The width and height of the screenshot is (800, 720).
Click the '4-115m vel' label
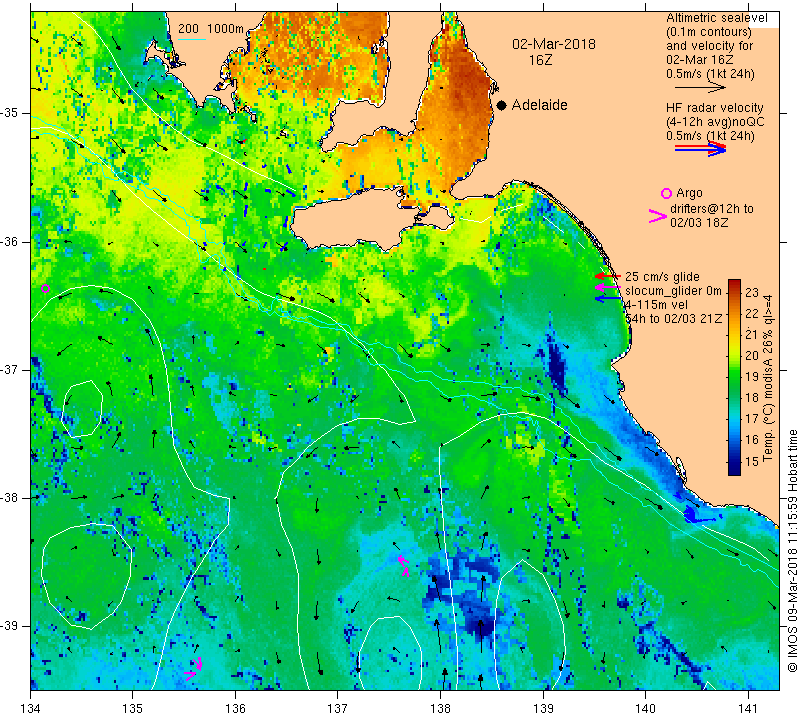pyautogui.click(x=656, y=305)
